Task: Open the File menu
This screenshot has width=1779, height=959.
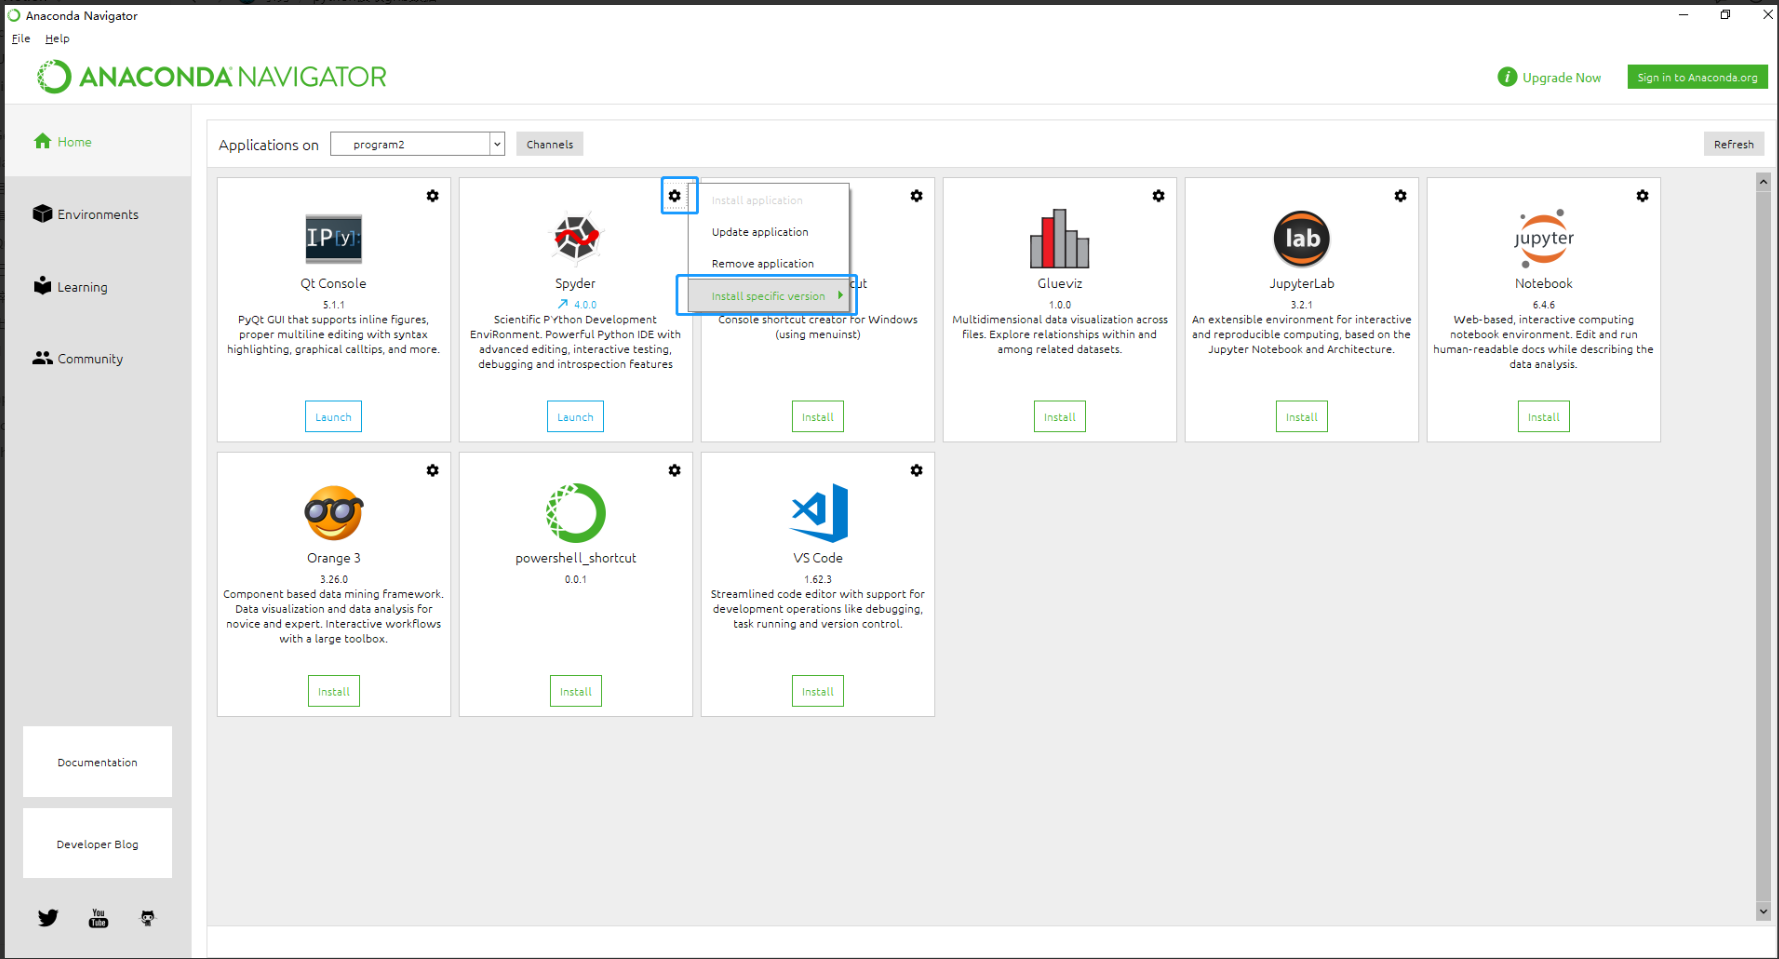Action: [21, 38]
